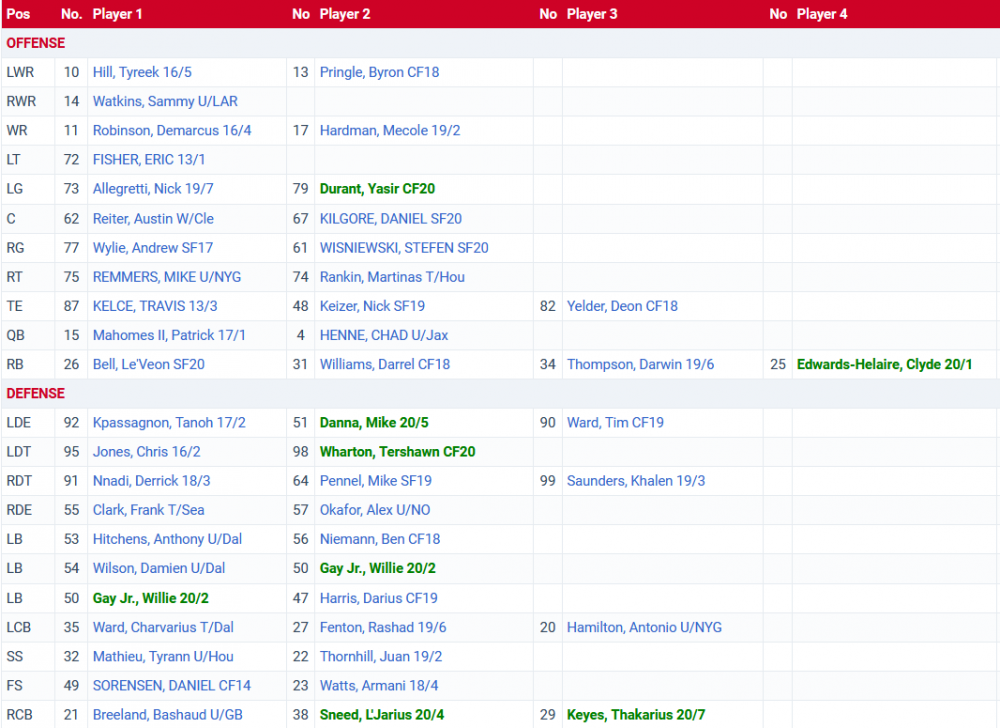Click Mahomes II, Patrick 17/1 link
The height and width of the screenshot is (728, 1000).
pos(169,335)
